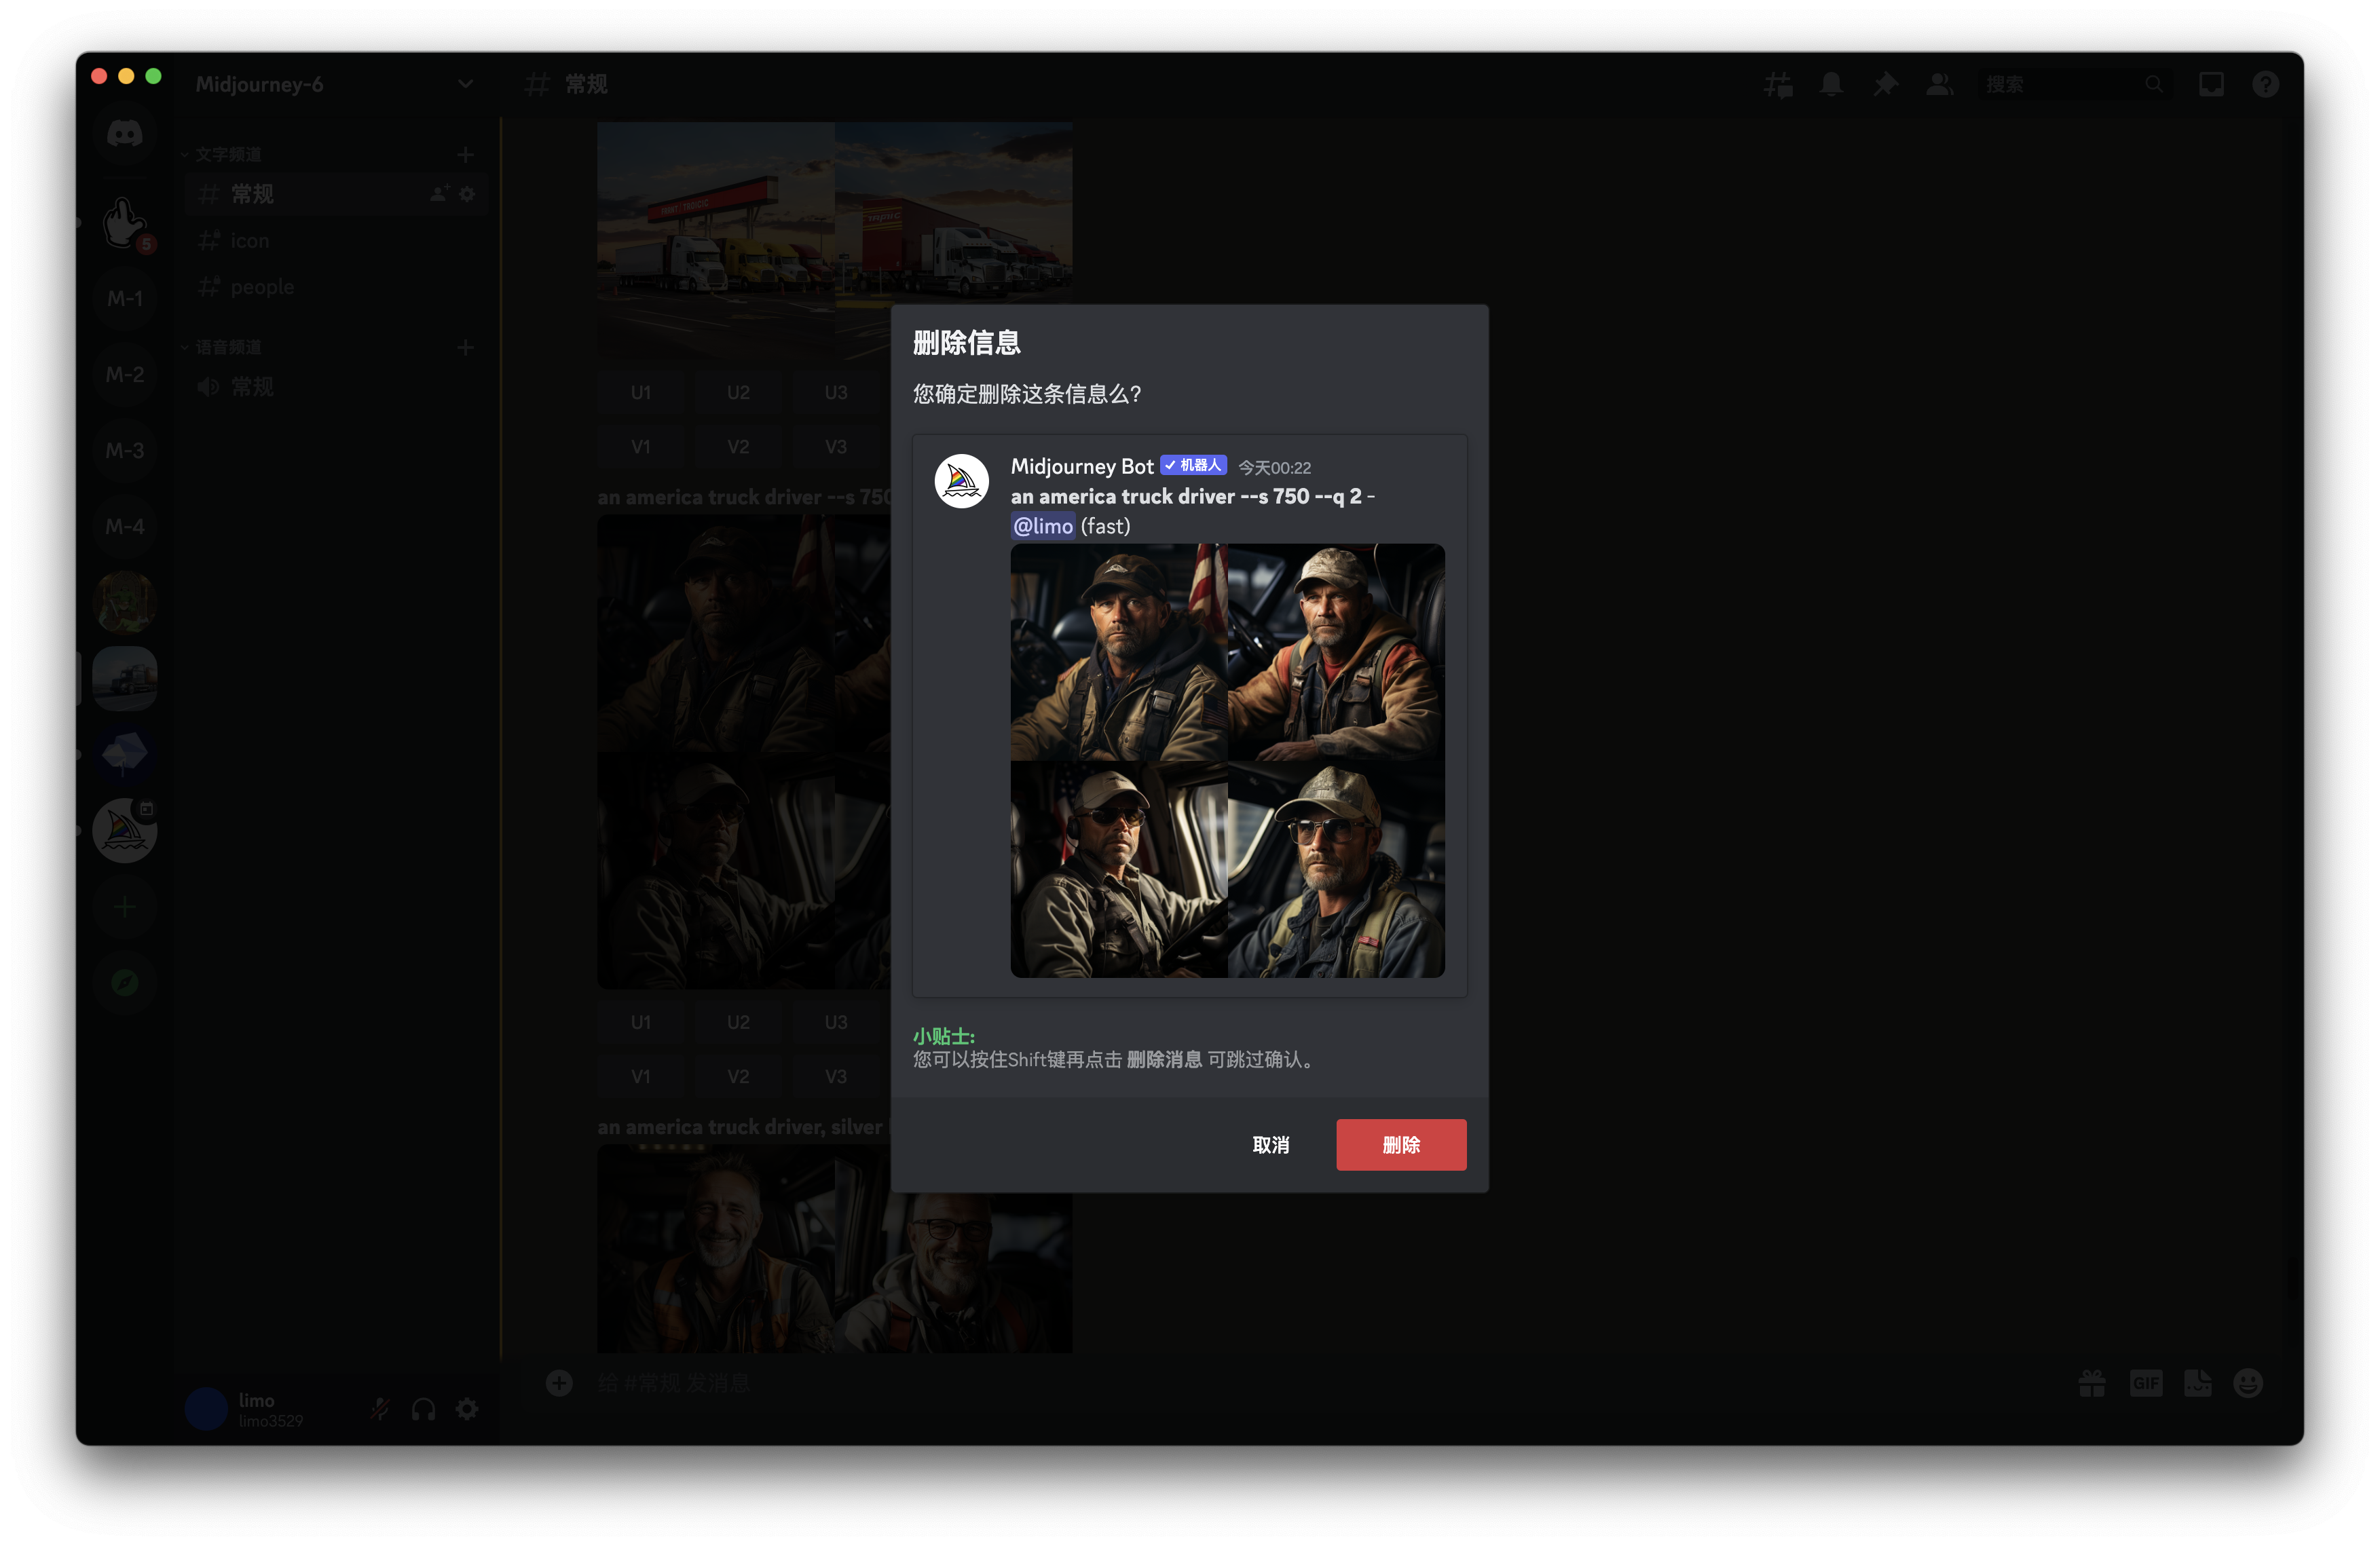Click the red 删除 confirm button

coord(1400,1144)
